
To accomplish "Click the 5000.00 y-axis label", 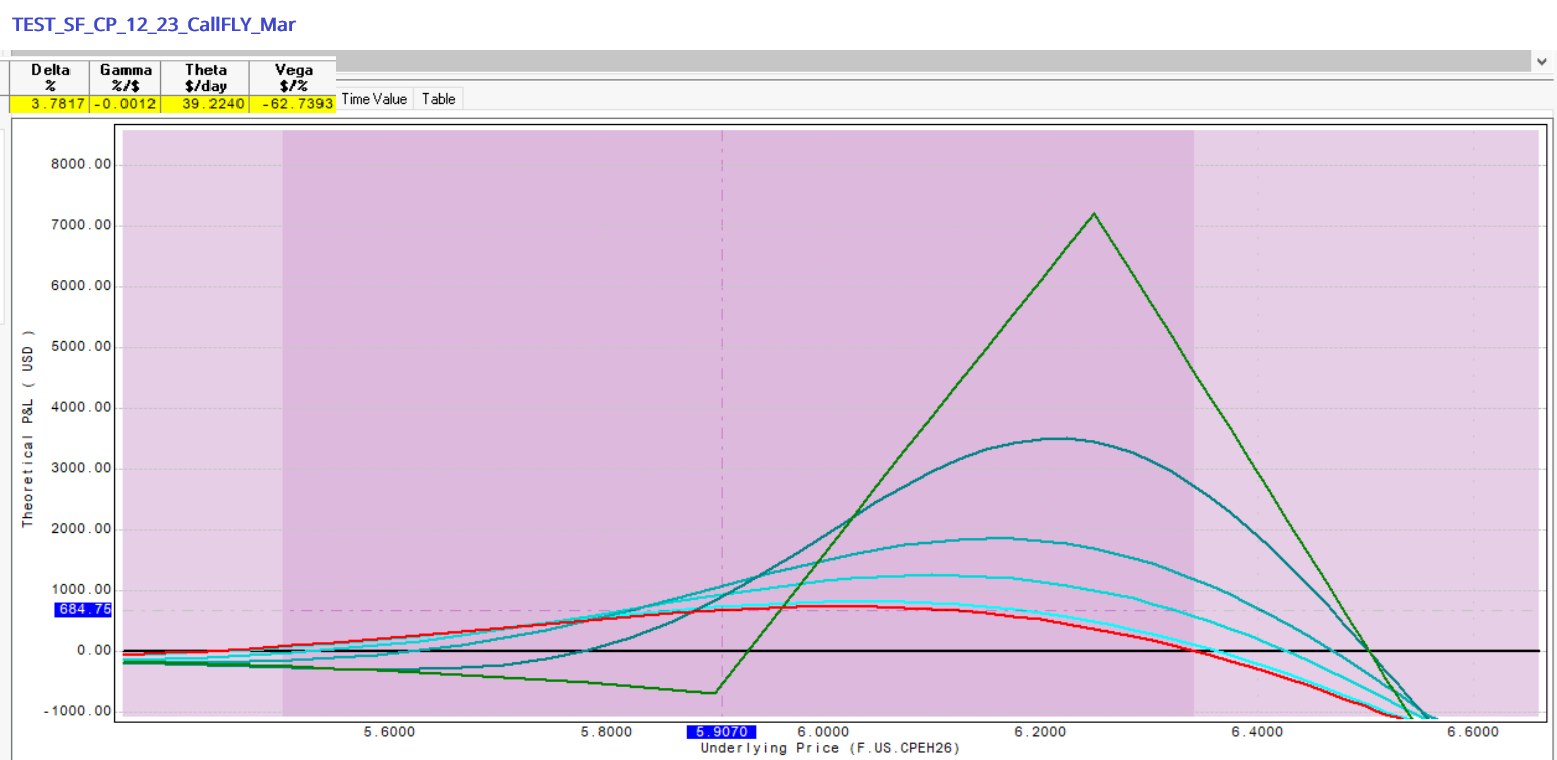I will (82, 347).
